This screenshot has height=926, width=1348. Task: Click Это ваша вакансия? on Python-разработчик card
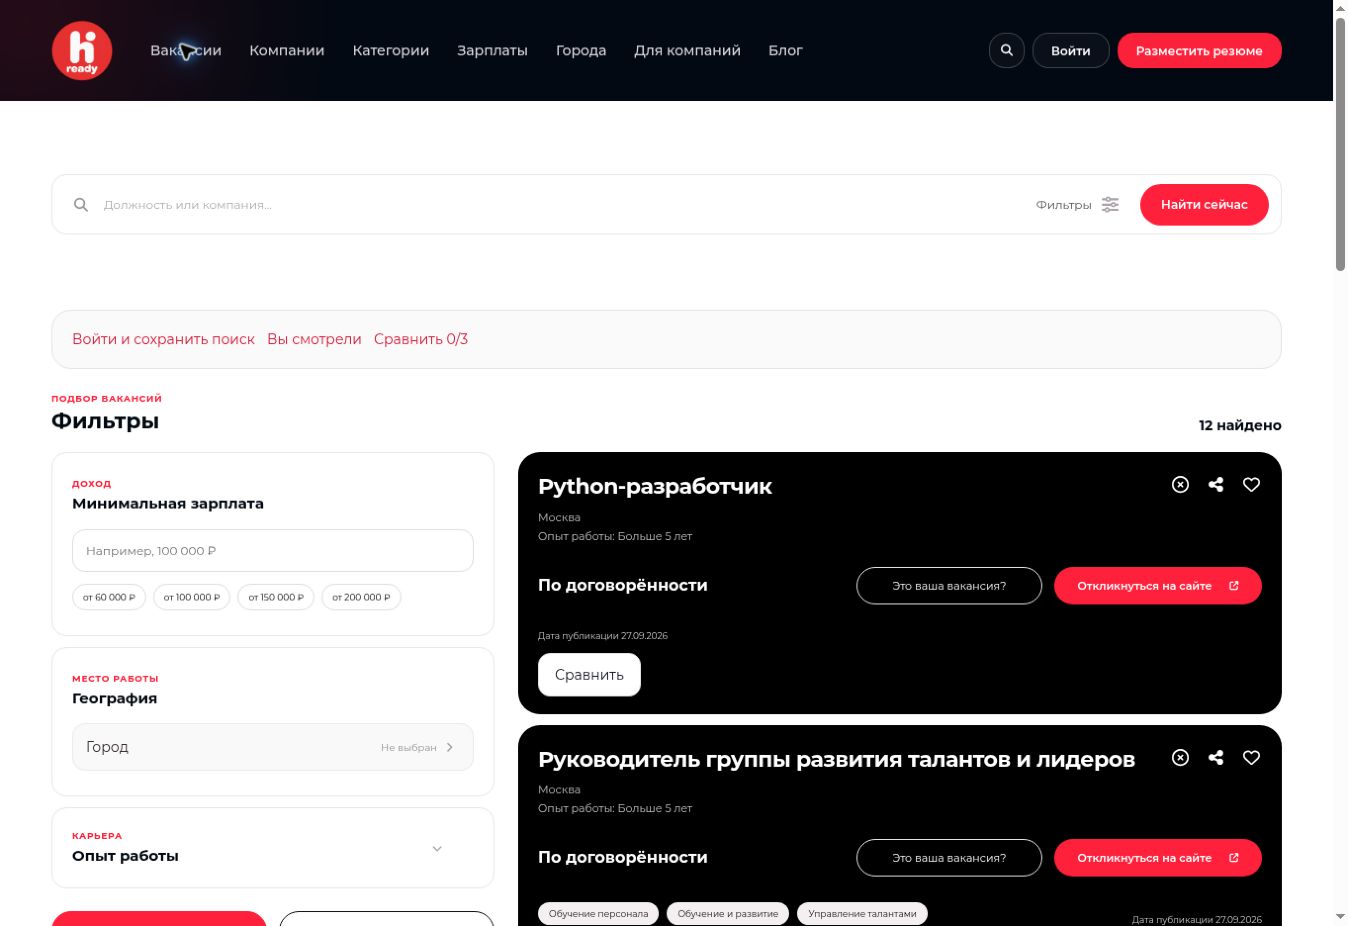click(x=949, y=586)
